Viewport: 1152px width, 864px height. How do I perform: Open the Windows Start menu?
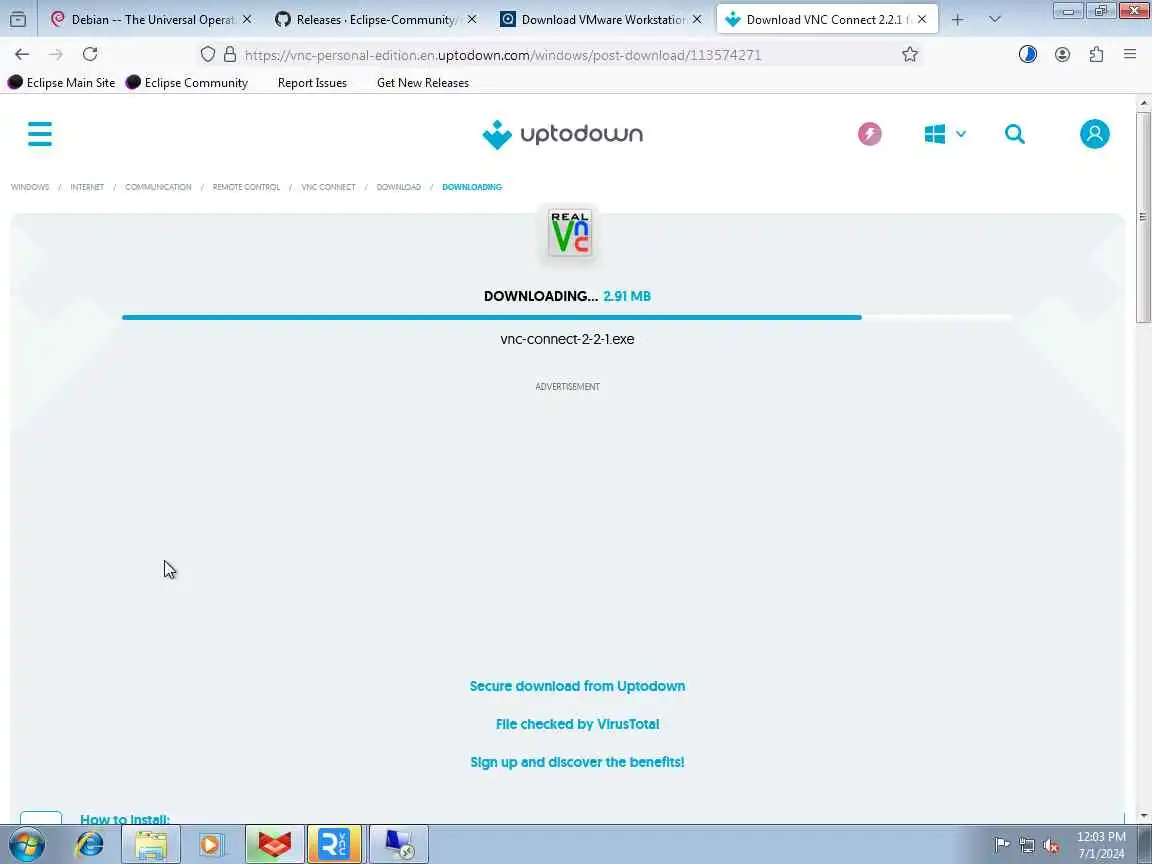pyautogui.click(x=26, y=845)
